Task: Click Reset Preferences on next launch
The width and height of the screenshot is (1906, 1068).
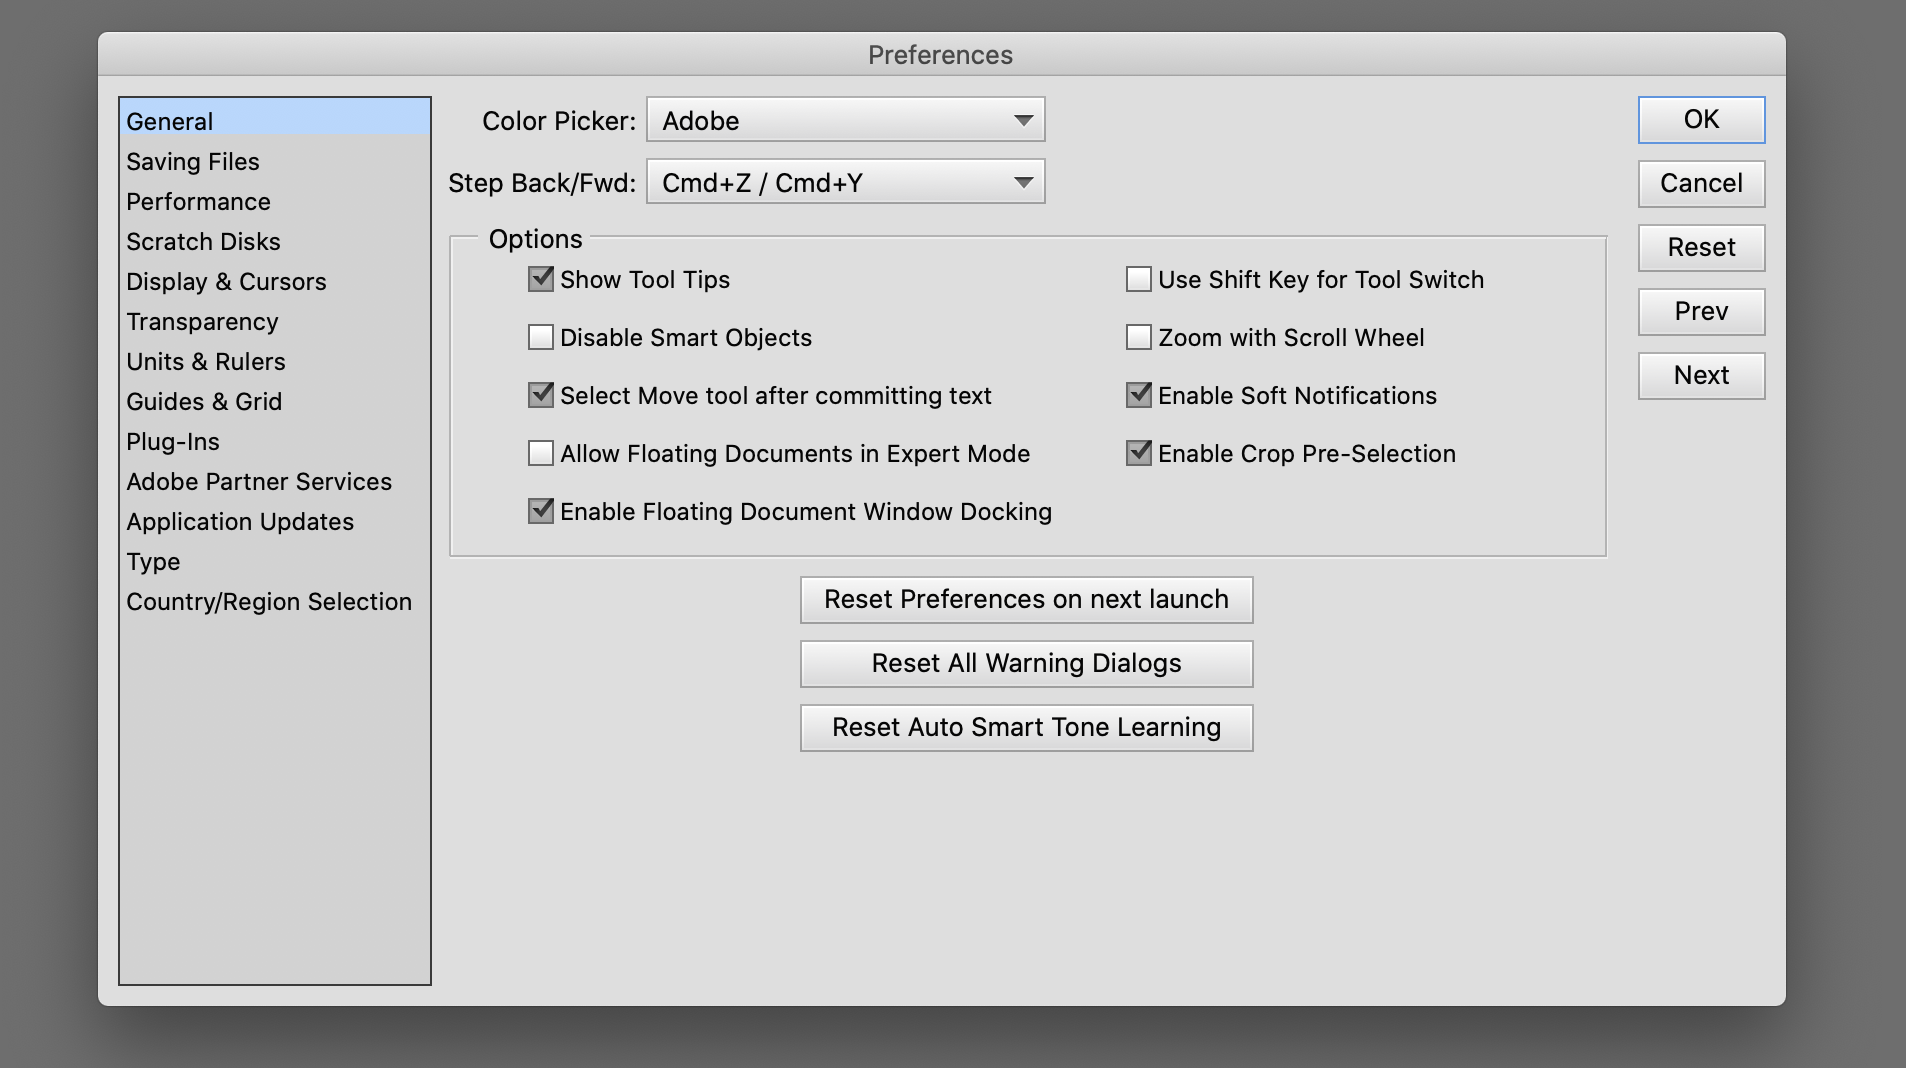Action: [x=1025, y=599]
